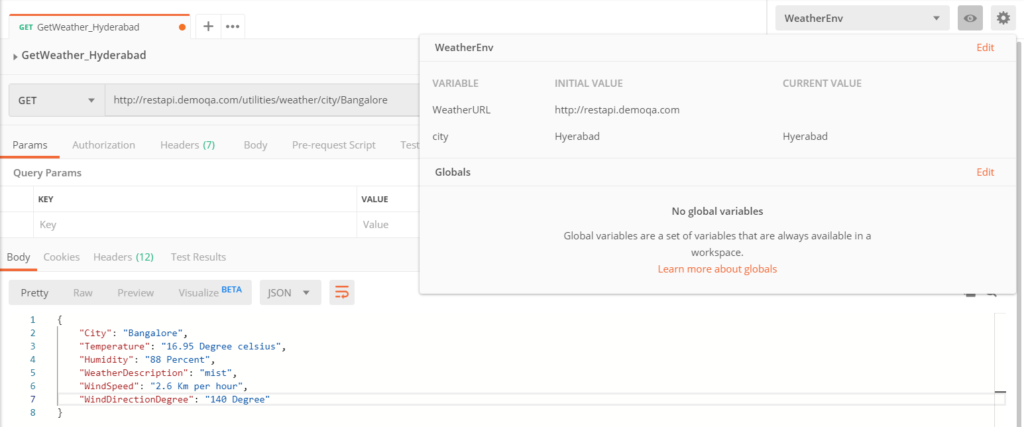Click the plus icon to open new tab
The width and height of the screenshot is (1024, 427).
coord(208,27)
